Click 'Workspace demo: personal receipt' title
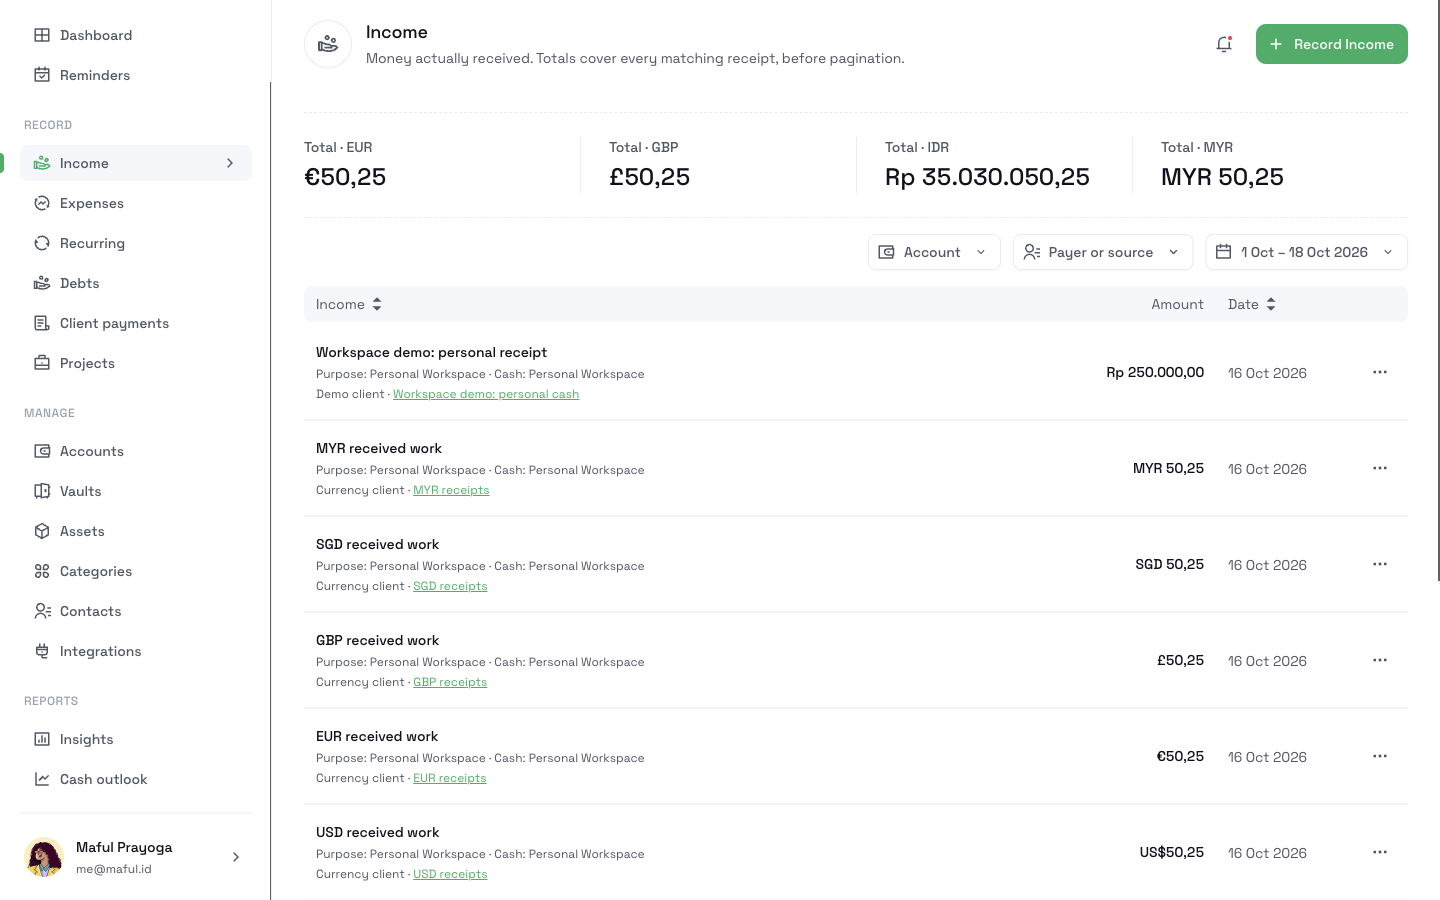The width and height of the screenshot is (1440, 900). pos(431,352)
